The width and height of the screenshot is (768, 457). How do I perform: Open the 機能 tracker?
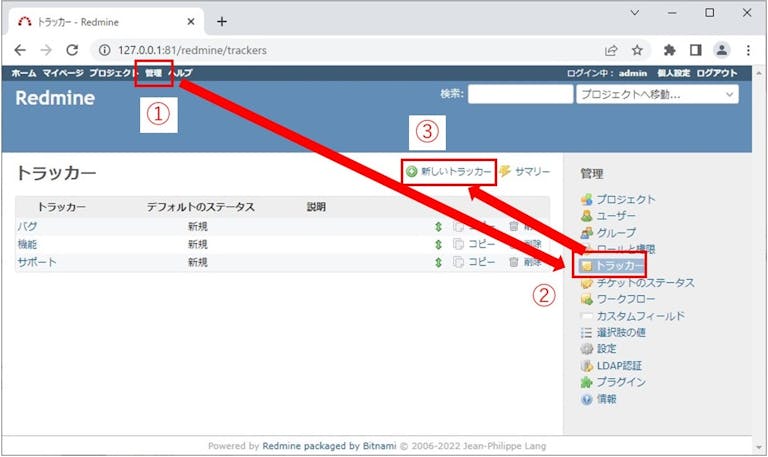[27, 244]
